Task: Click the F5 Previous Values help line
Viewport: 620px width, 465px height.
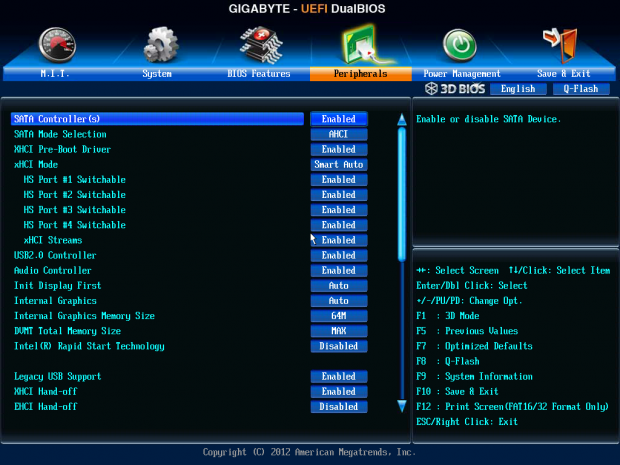Action: pyautogui.click(x=467, y=331)
